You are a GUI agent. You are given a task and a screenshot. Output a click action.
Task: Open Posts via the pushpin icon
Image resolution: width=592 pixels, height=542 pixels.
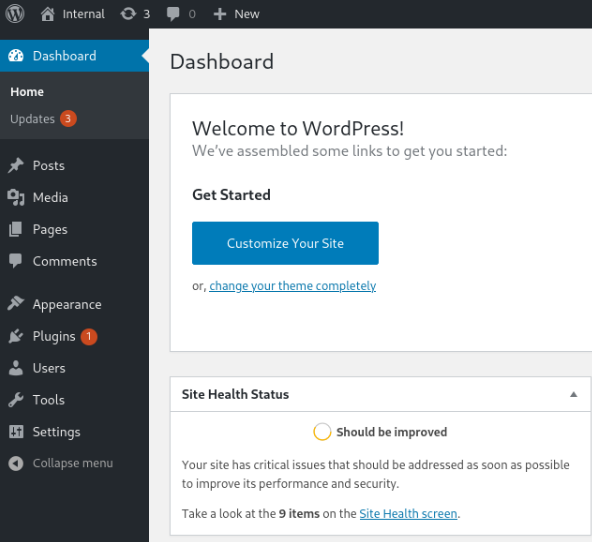click(16, 165)
